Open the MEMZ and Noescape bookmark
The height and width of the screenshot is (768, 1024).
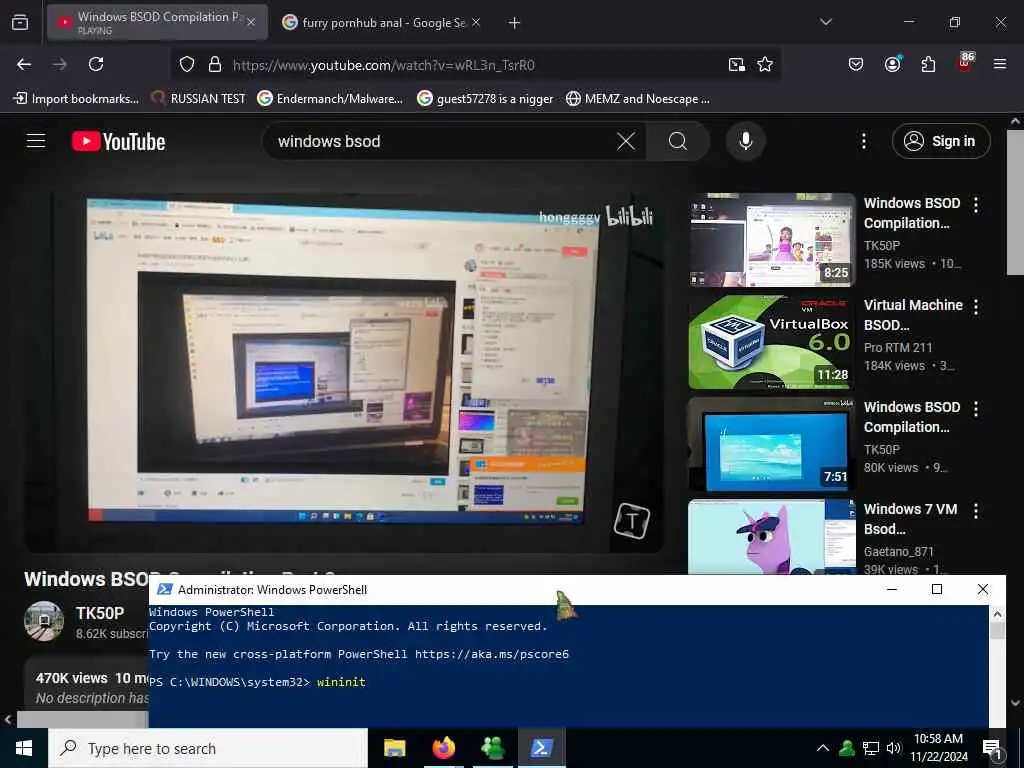pyautogui.click(x=638, y=99)
